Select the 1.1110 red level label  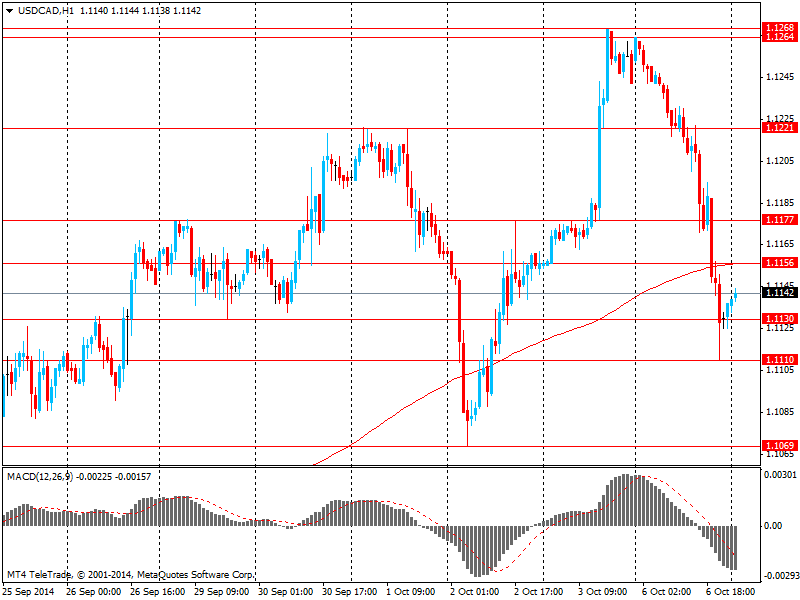pos(780,360)
